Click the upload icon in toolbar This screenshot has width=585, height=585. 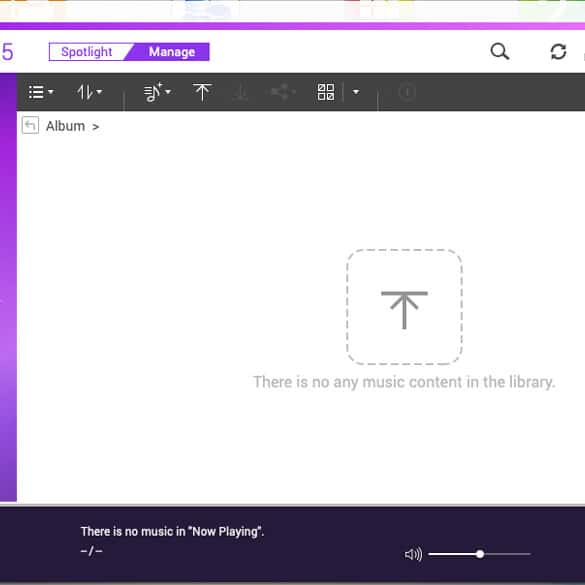point(202,92)
